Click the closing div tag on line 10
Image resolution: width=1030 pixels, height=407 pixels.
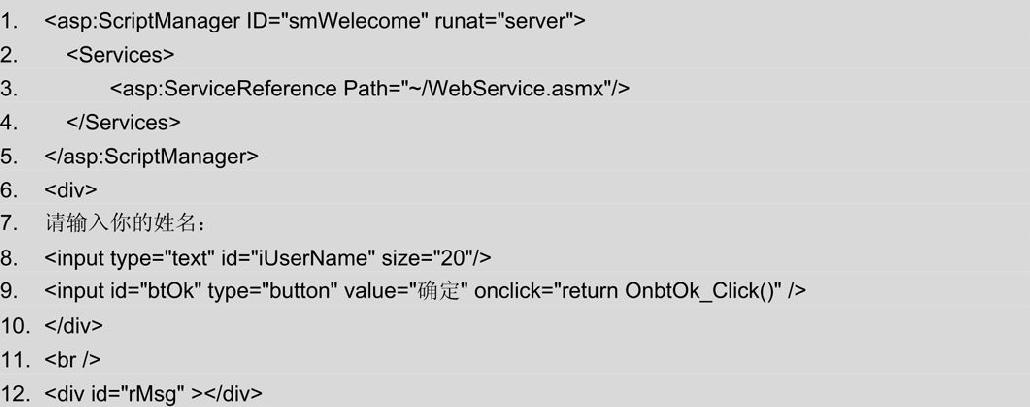(74, 324)
